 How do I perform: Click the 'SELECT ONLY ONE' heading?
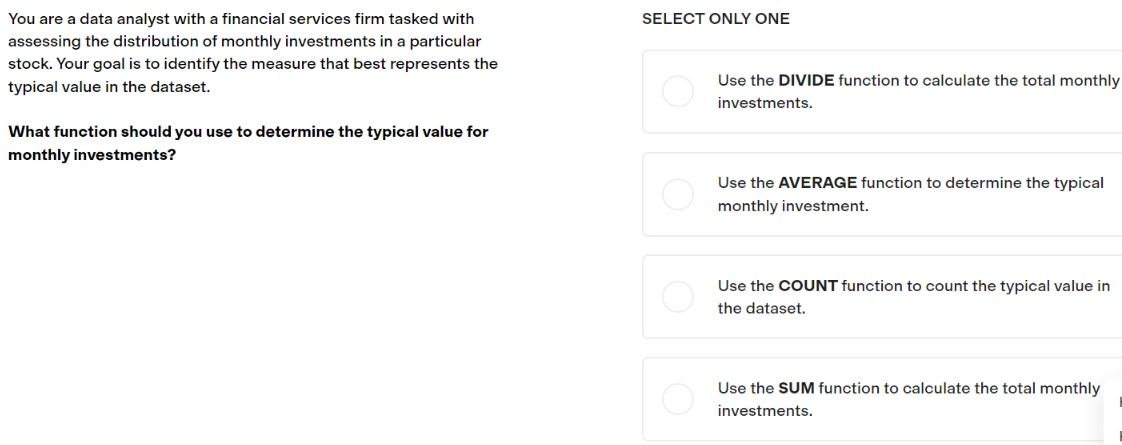(716, 19)
